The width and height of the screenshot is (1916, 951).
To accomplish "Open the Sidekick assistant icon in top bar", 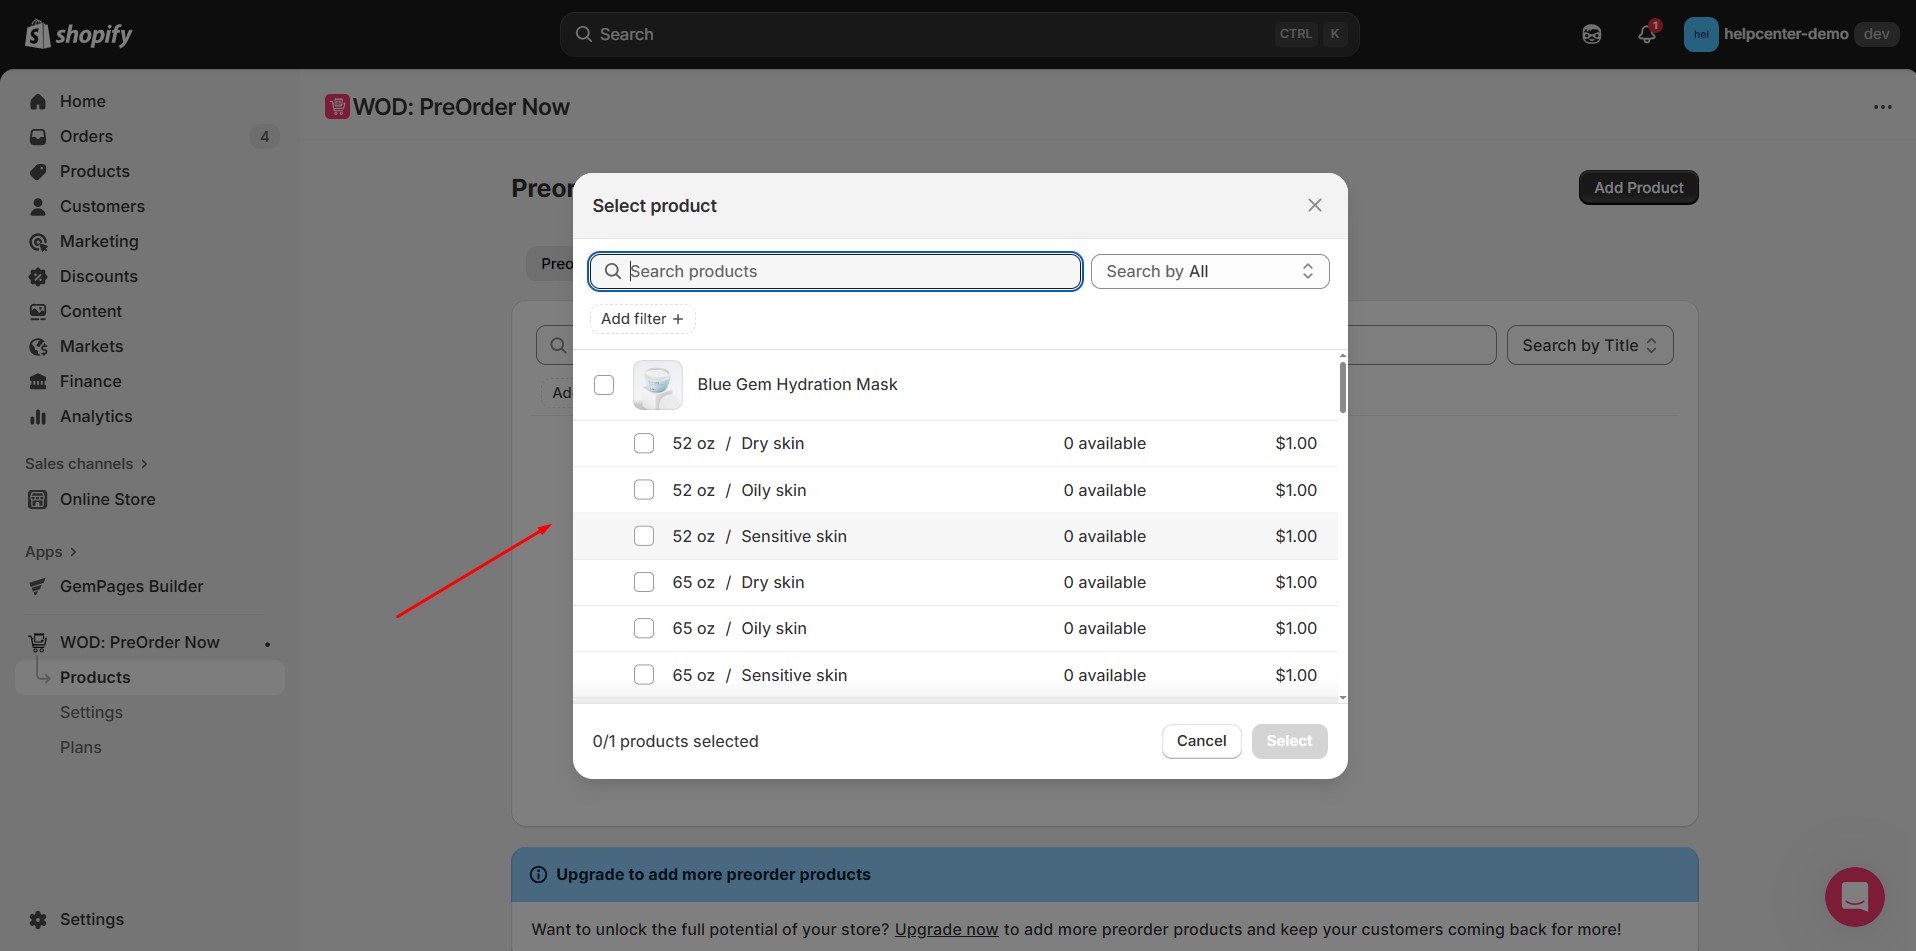I will pos(1592,35).
